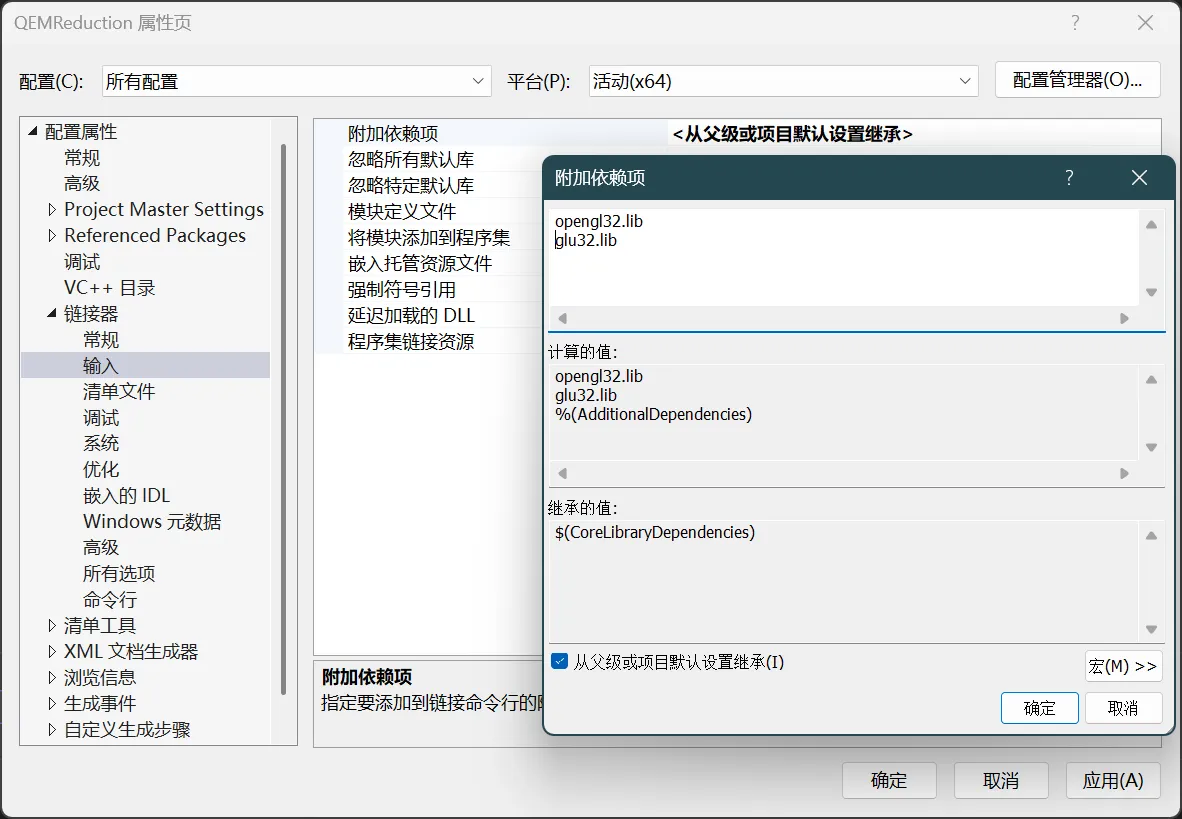Select VC++ 目录 in the property tree
The width and height of the screenshot is (1182, 819).
point(110,288)
